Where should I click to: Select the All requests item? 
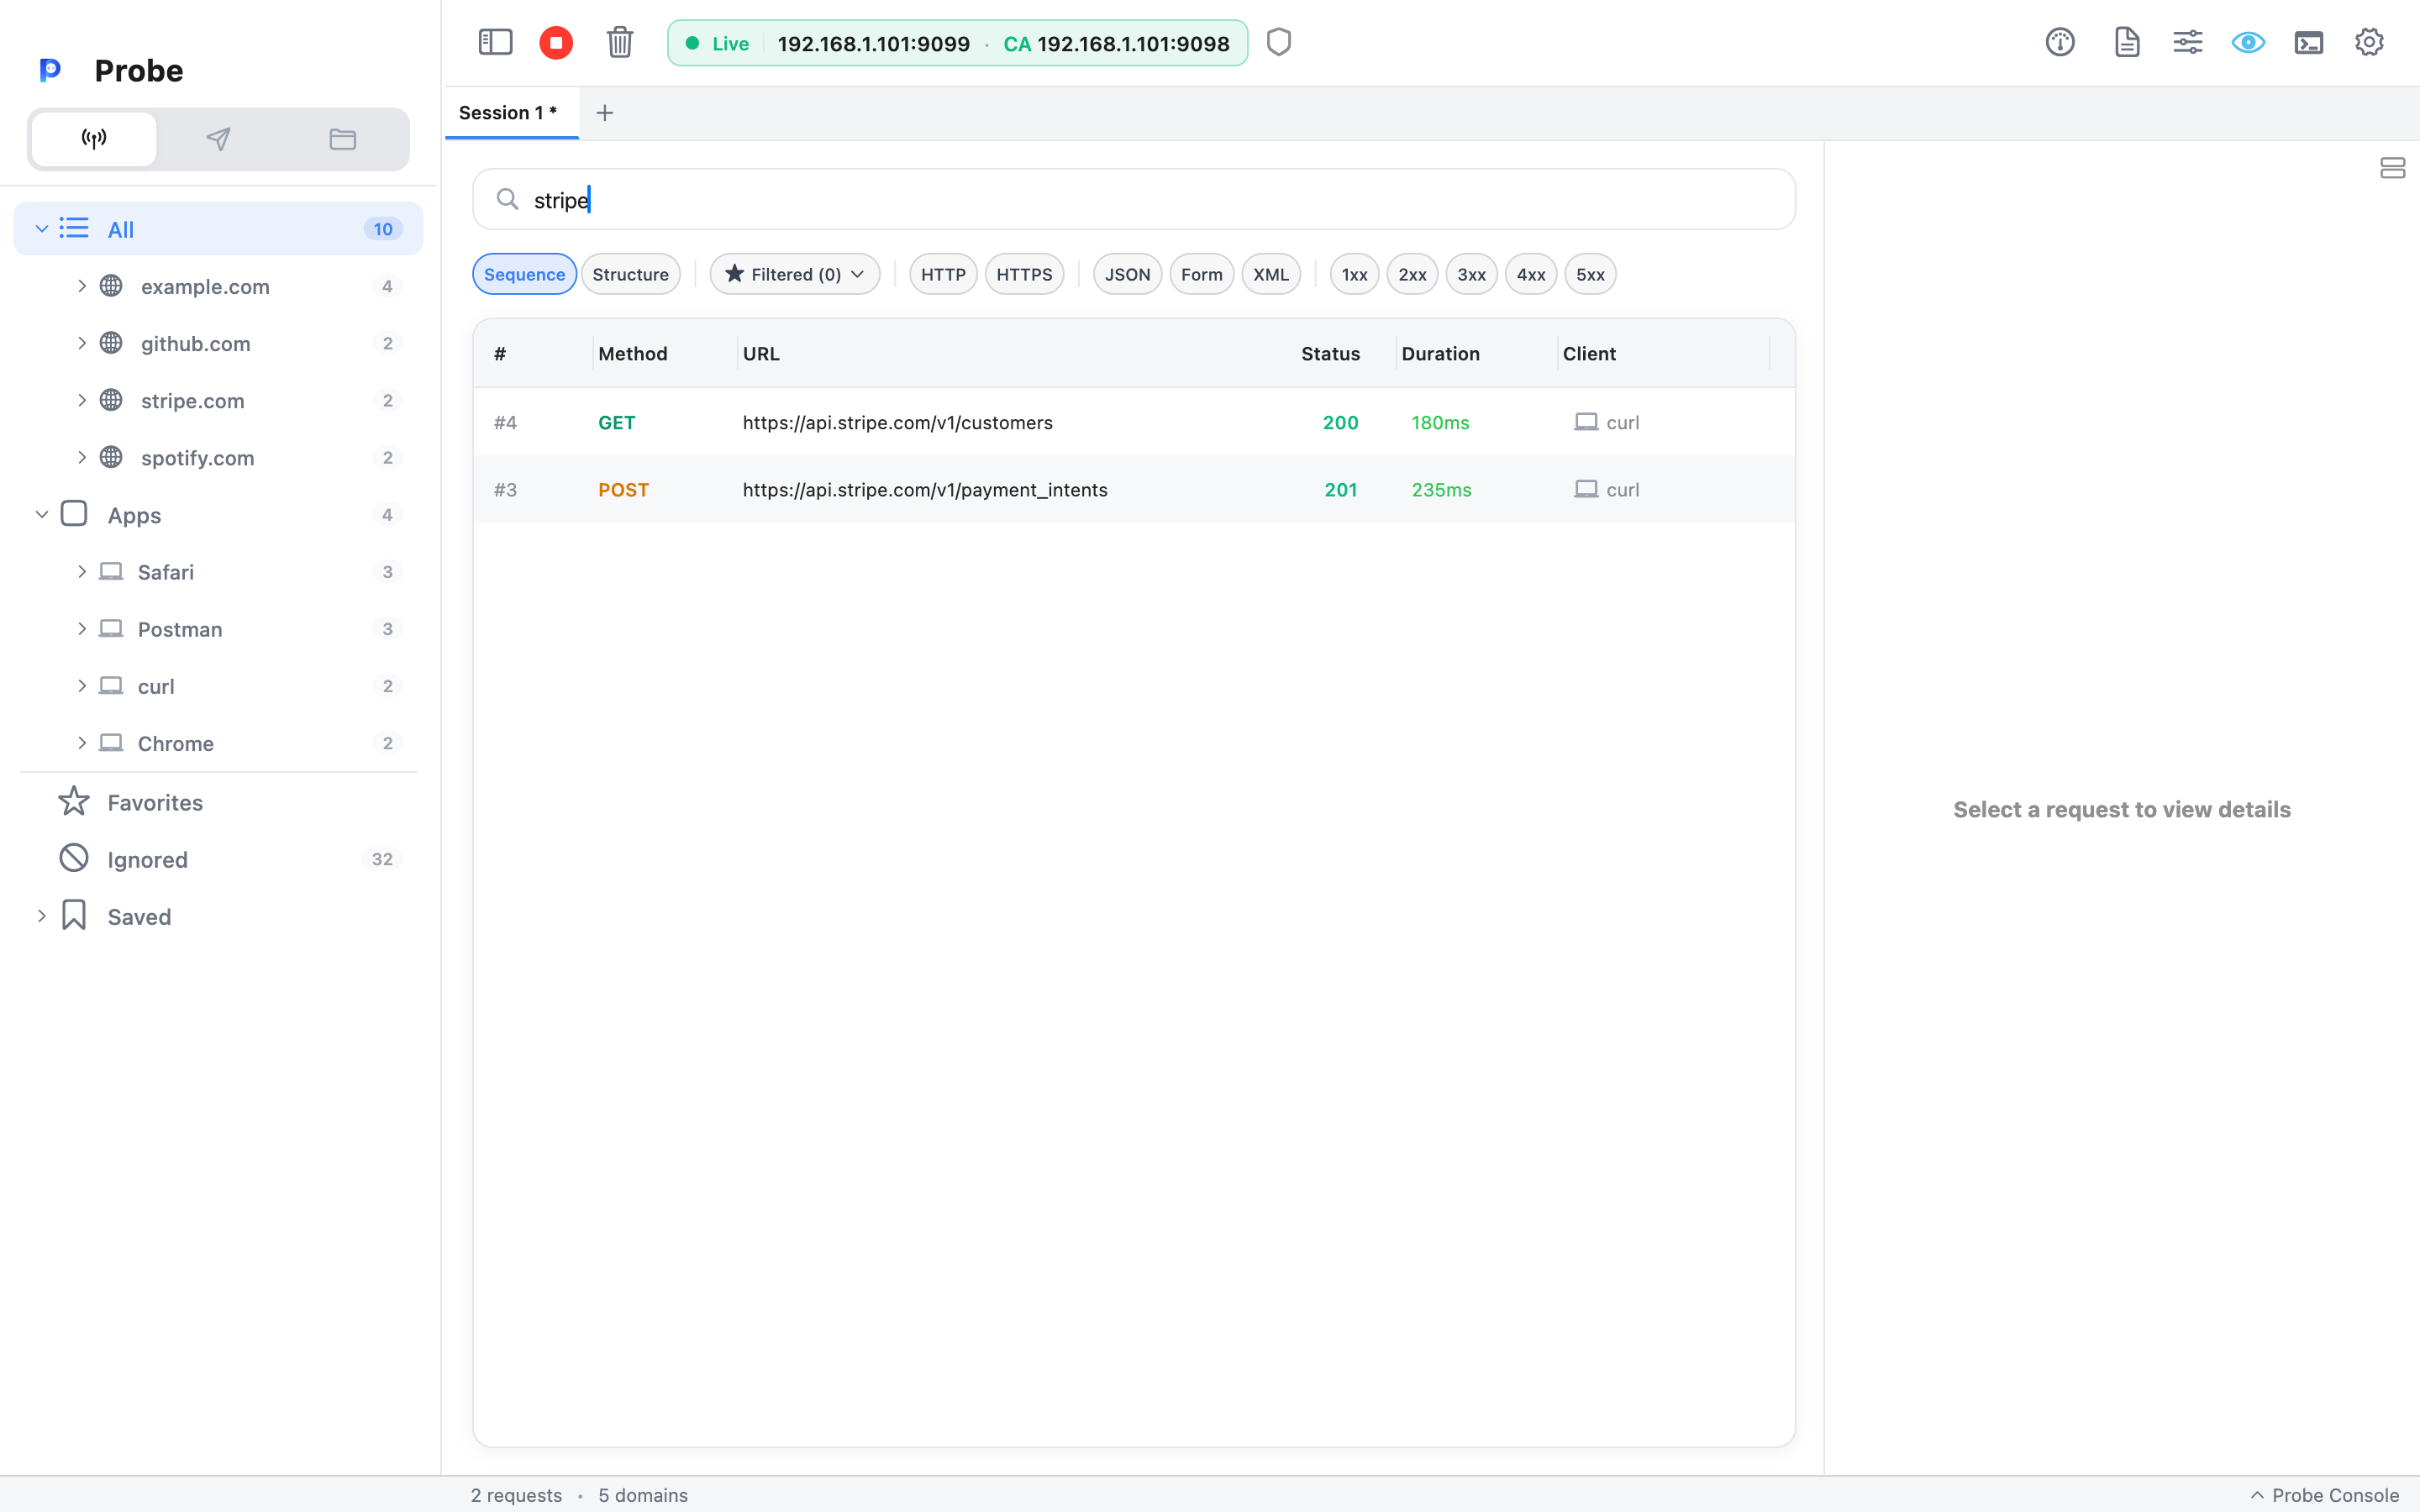tap(218, 229)
